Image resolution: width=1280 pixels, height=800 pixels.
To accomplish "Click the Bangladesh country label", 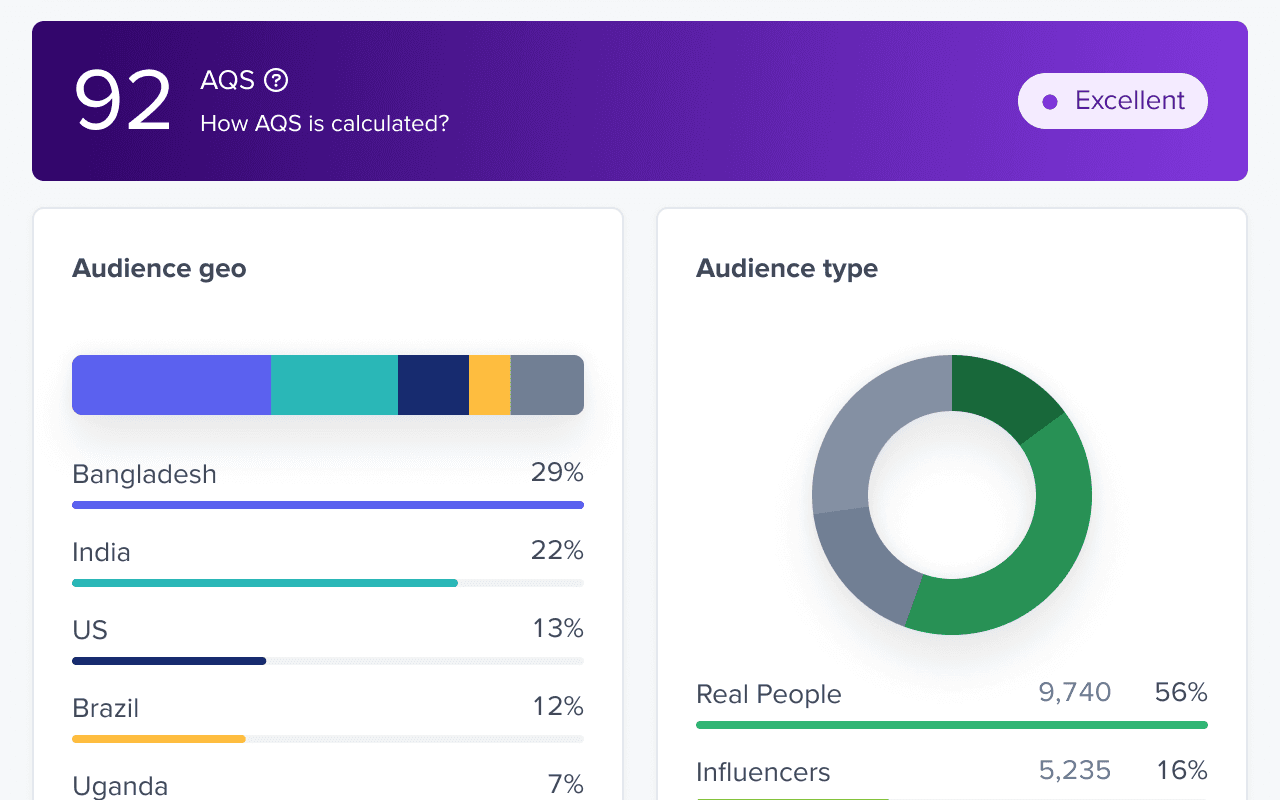I will 144,474.
